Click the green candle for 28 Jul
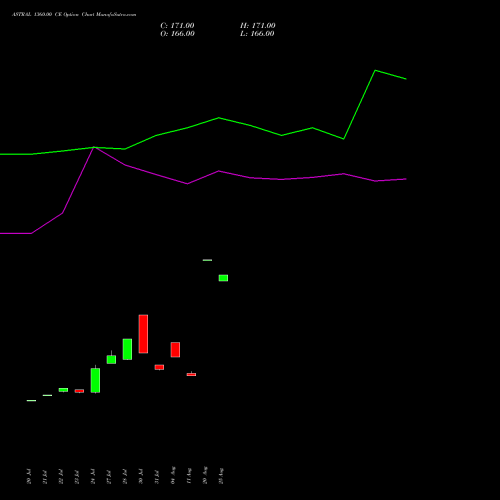This screenshot has width=500, height=500. [127, 349]
